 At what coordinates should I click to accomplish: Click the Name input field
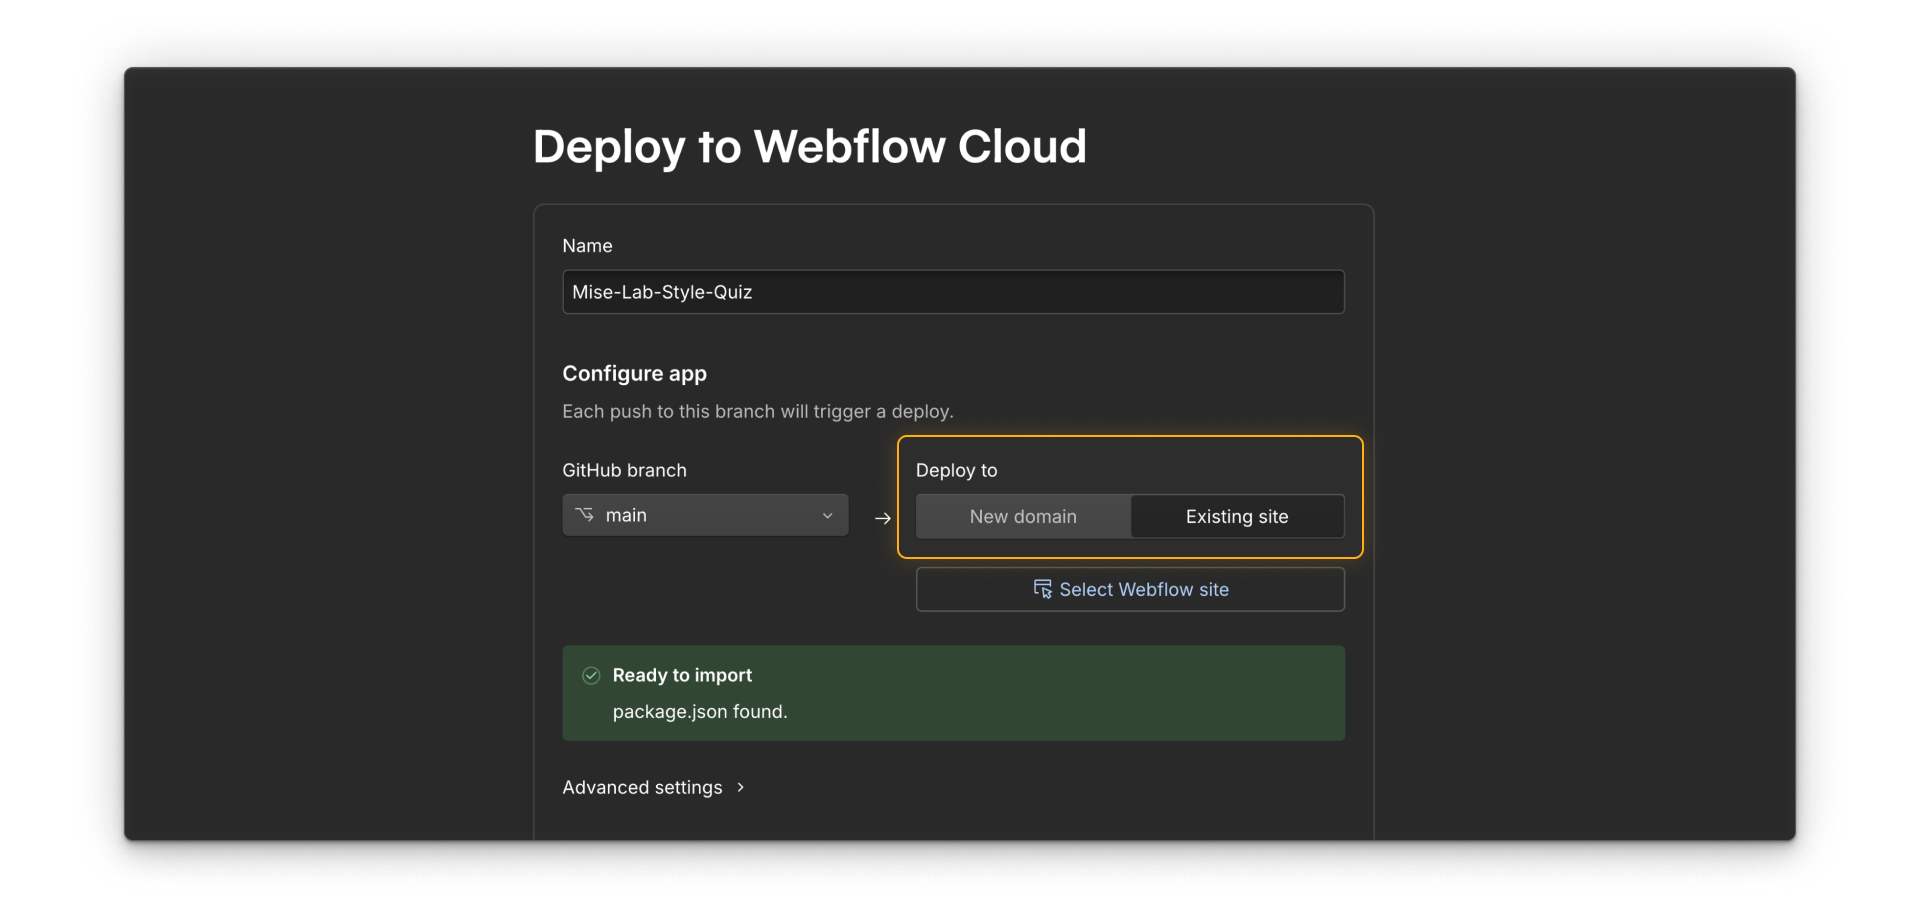[x=953, y=292]
